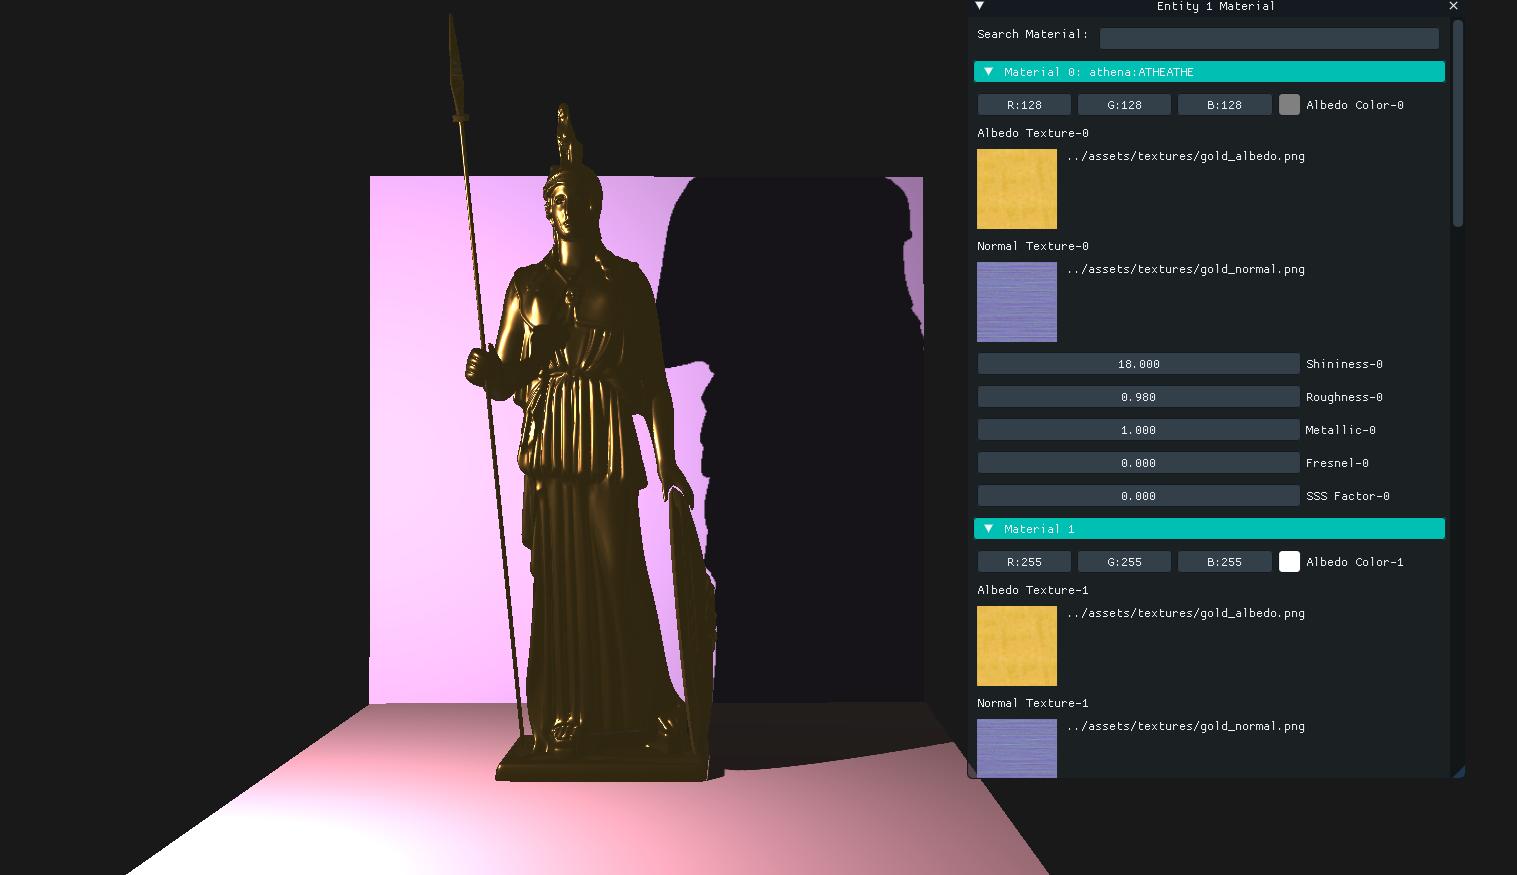Adjust G:128 value of Albedo Color-0
The height and width of the screenshot is (875, 1517).
pyautogui.click(x=1124, y=105)
